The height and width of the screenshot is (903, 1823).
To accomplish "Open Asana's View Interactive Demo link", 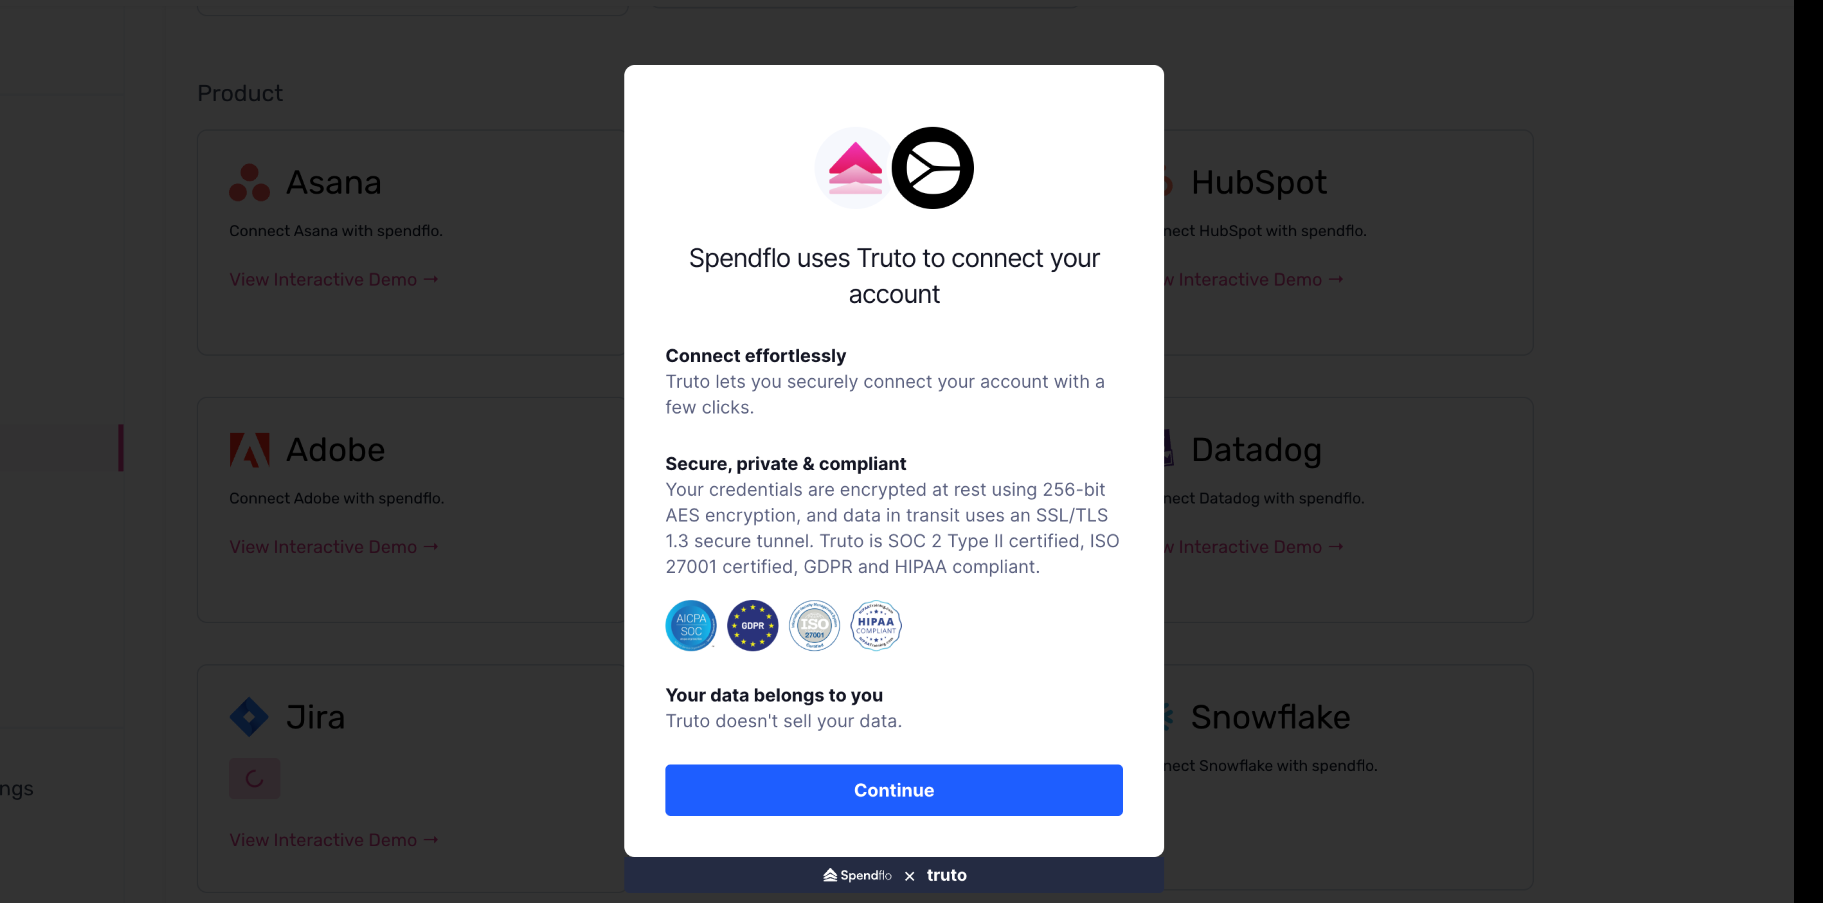I will (x=334, y=280).
